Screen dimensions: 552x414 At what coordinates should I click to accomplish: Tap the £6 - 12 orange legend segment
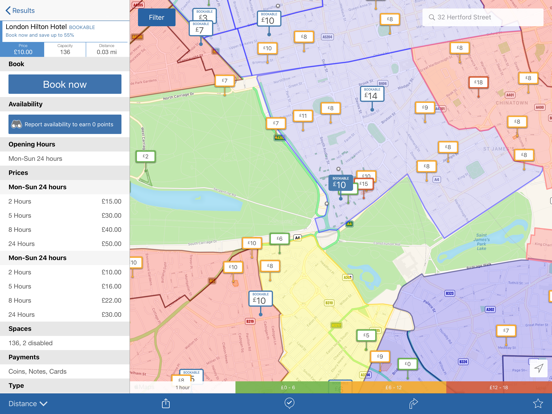(x=393, y=387)
